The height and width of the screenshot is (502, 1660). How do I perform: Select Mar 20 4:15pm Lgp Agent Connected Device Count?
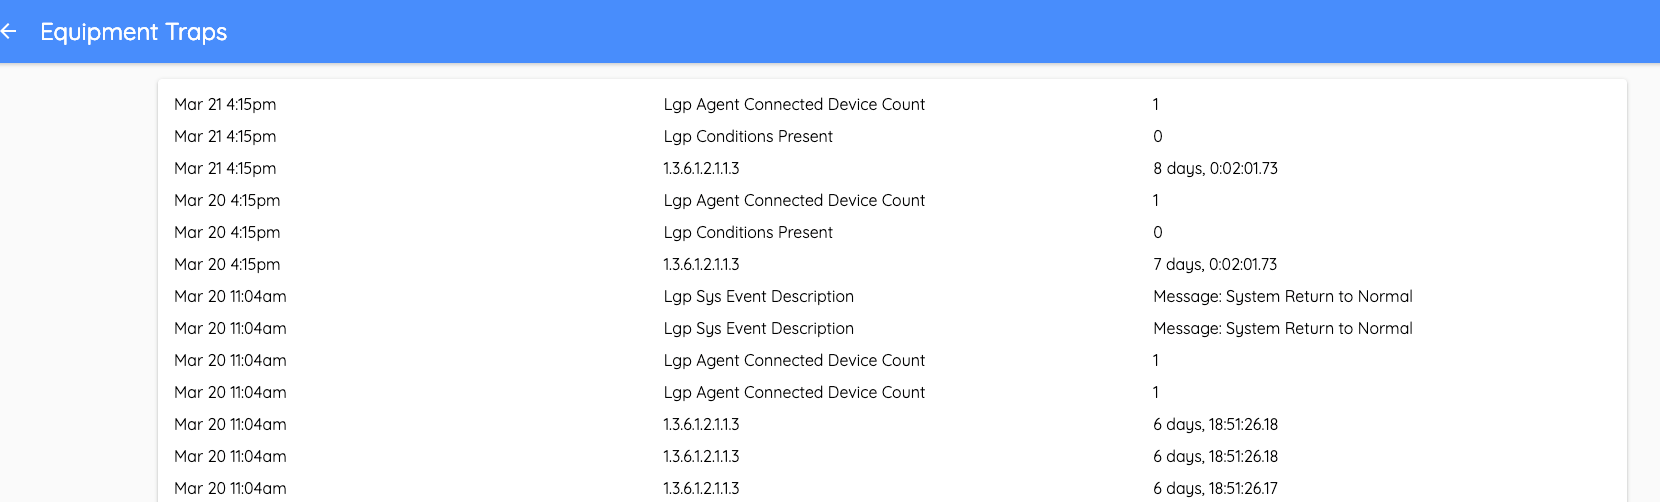pyautogui.click(x=794, y=200)
